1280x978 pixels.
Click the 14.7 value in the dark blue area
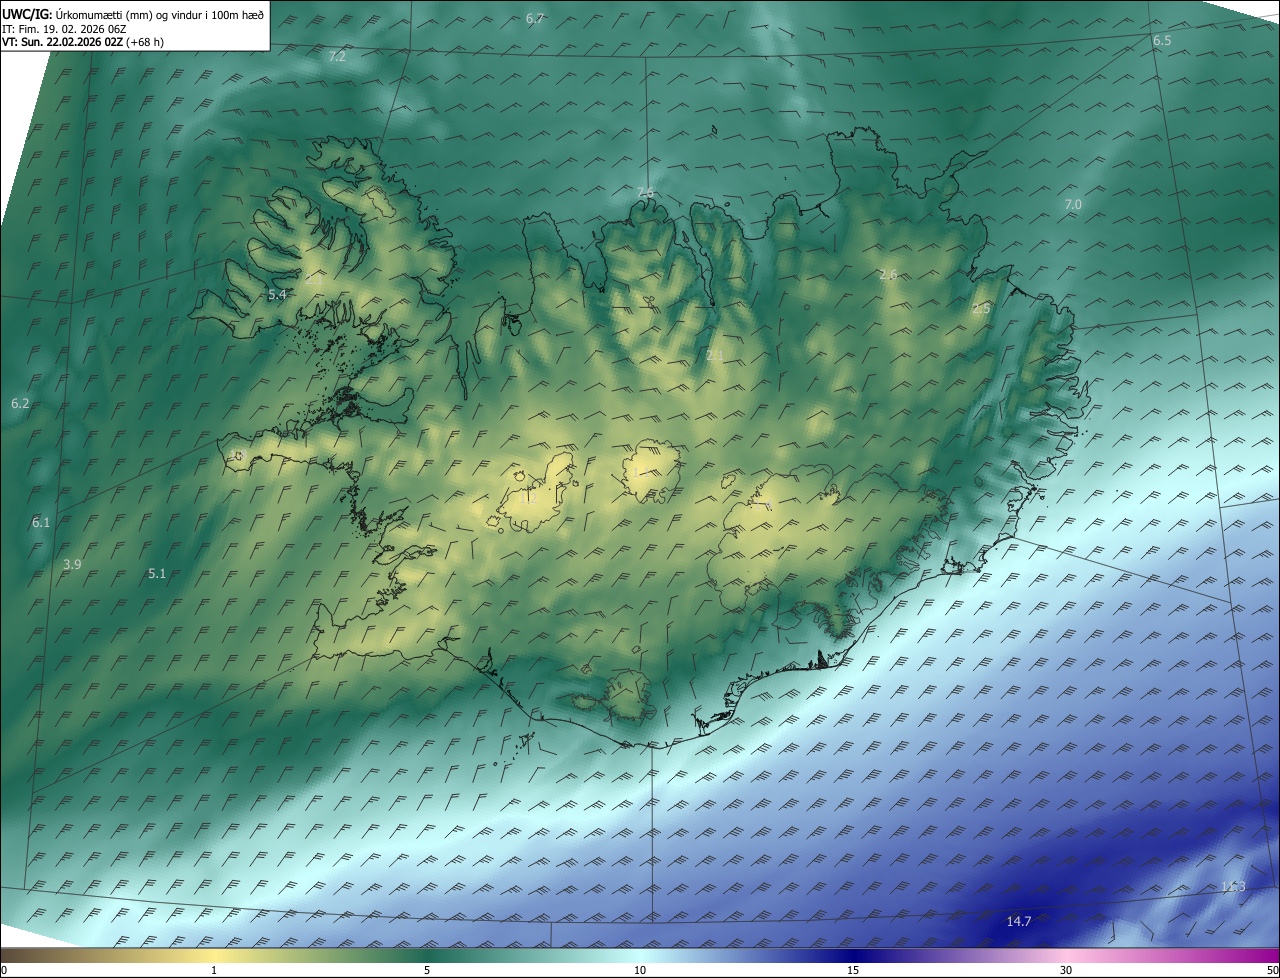click(1019, 921)
